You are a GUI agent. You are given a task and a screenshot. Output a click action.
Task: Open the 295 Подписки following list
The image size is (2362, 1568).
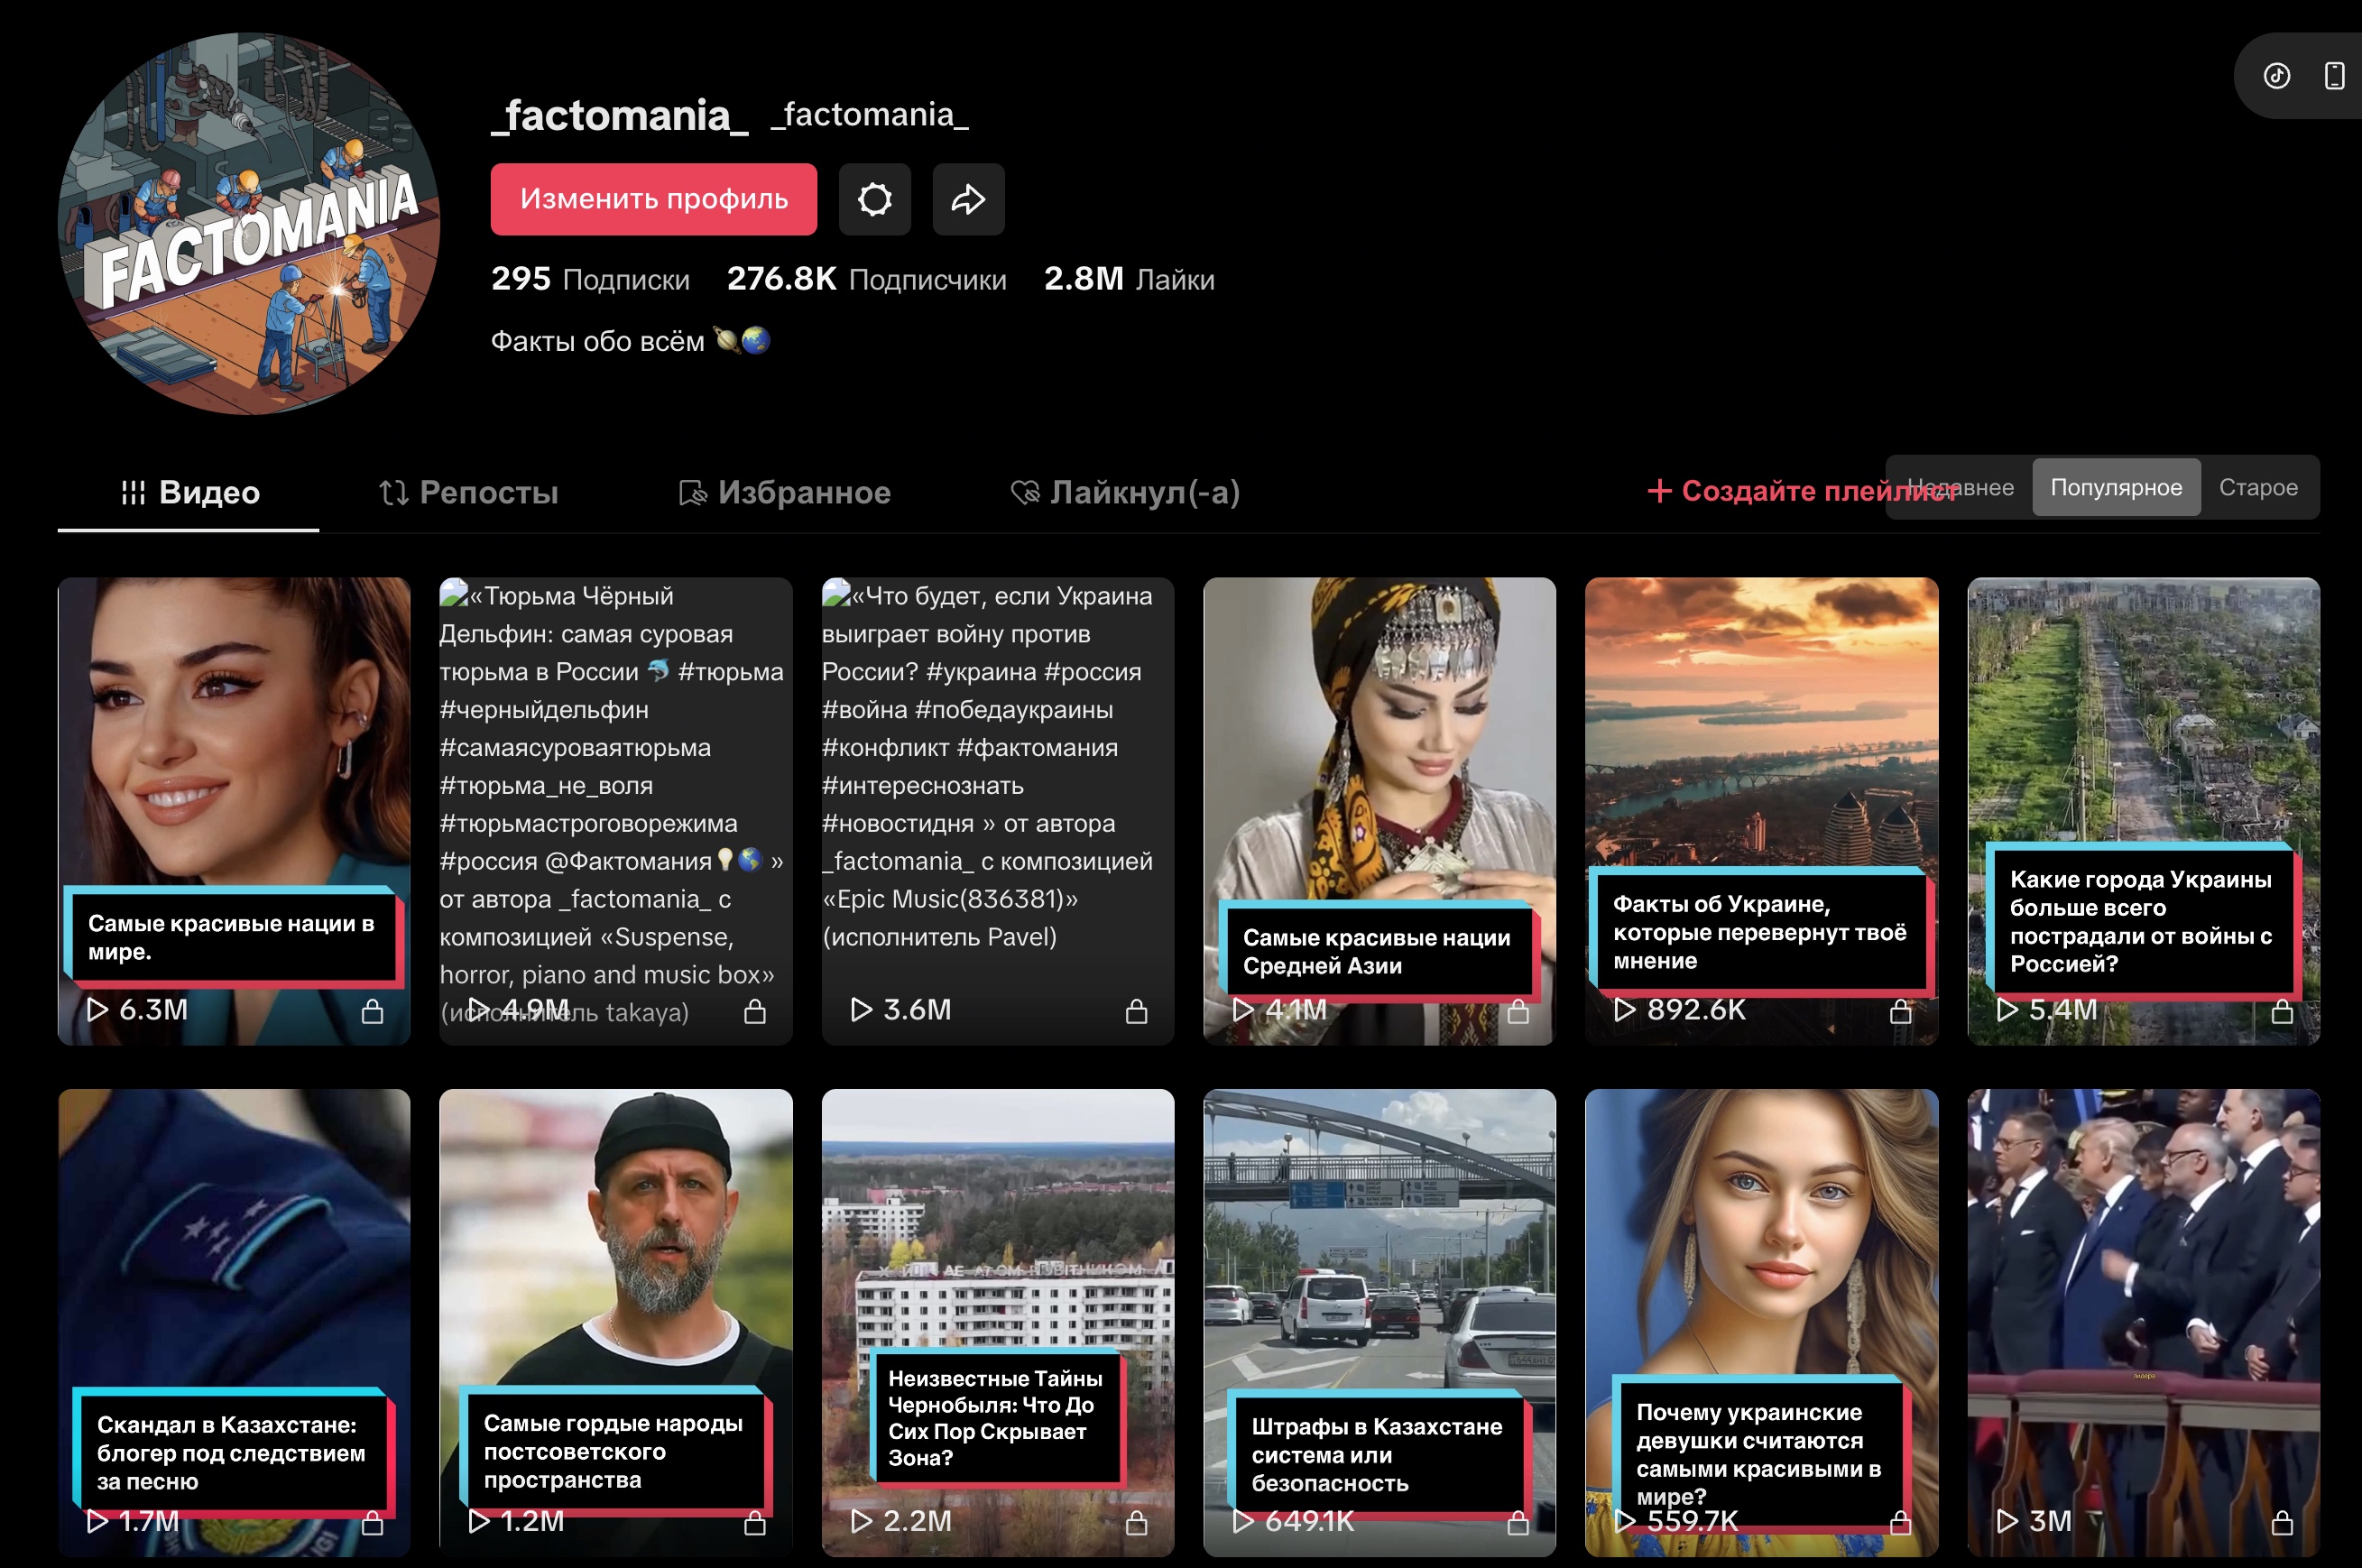pos(590,279)
